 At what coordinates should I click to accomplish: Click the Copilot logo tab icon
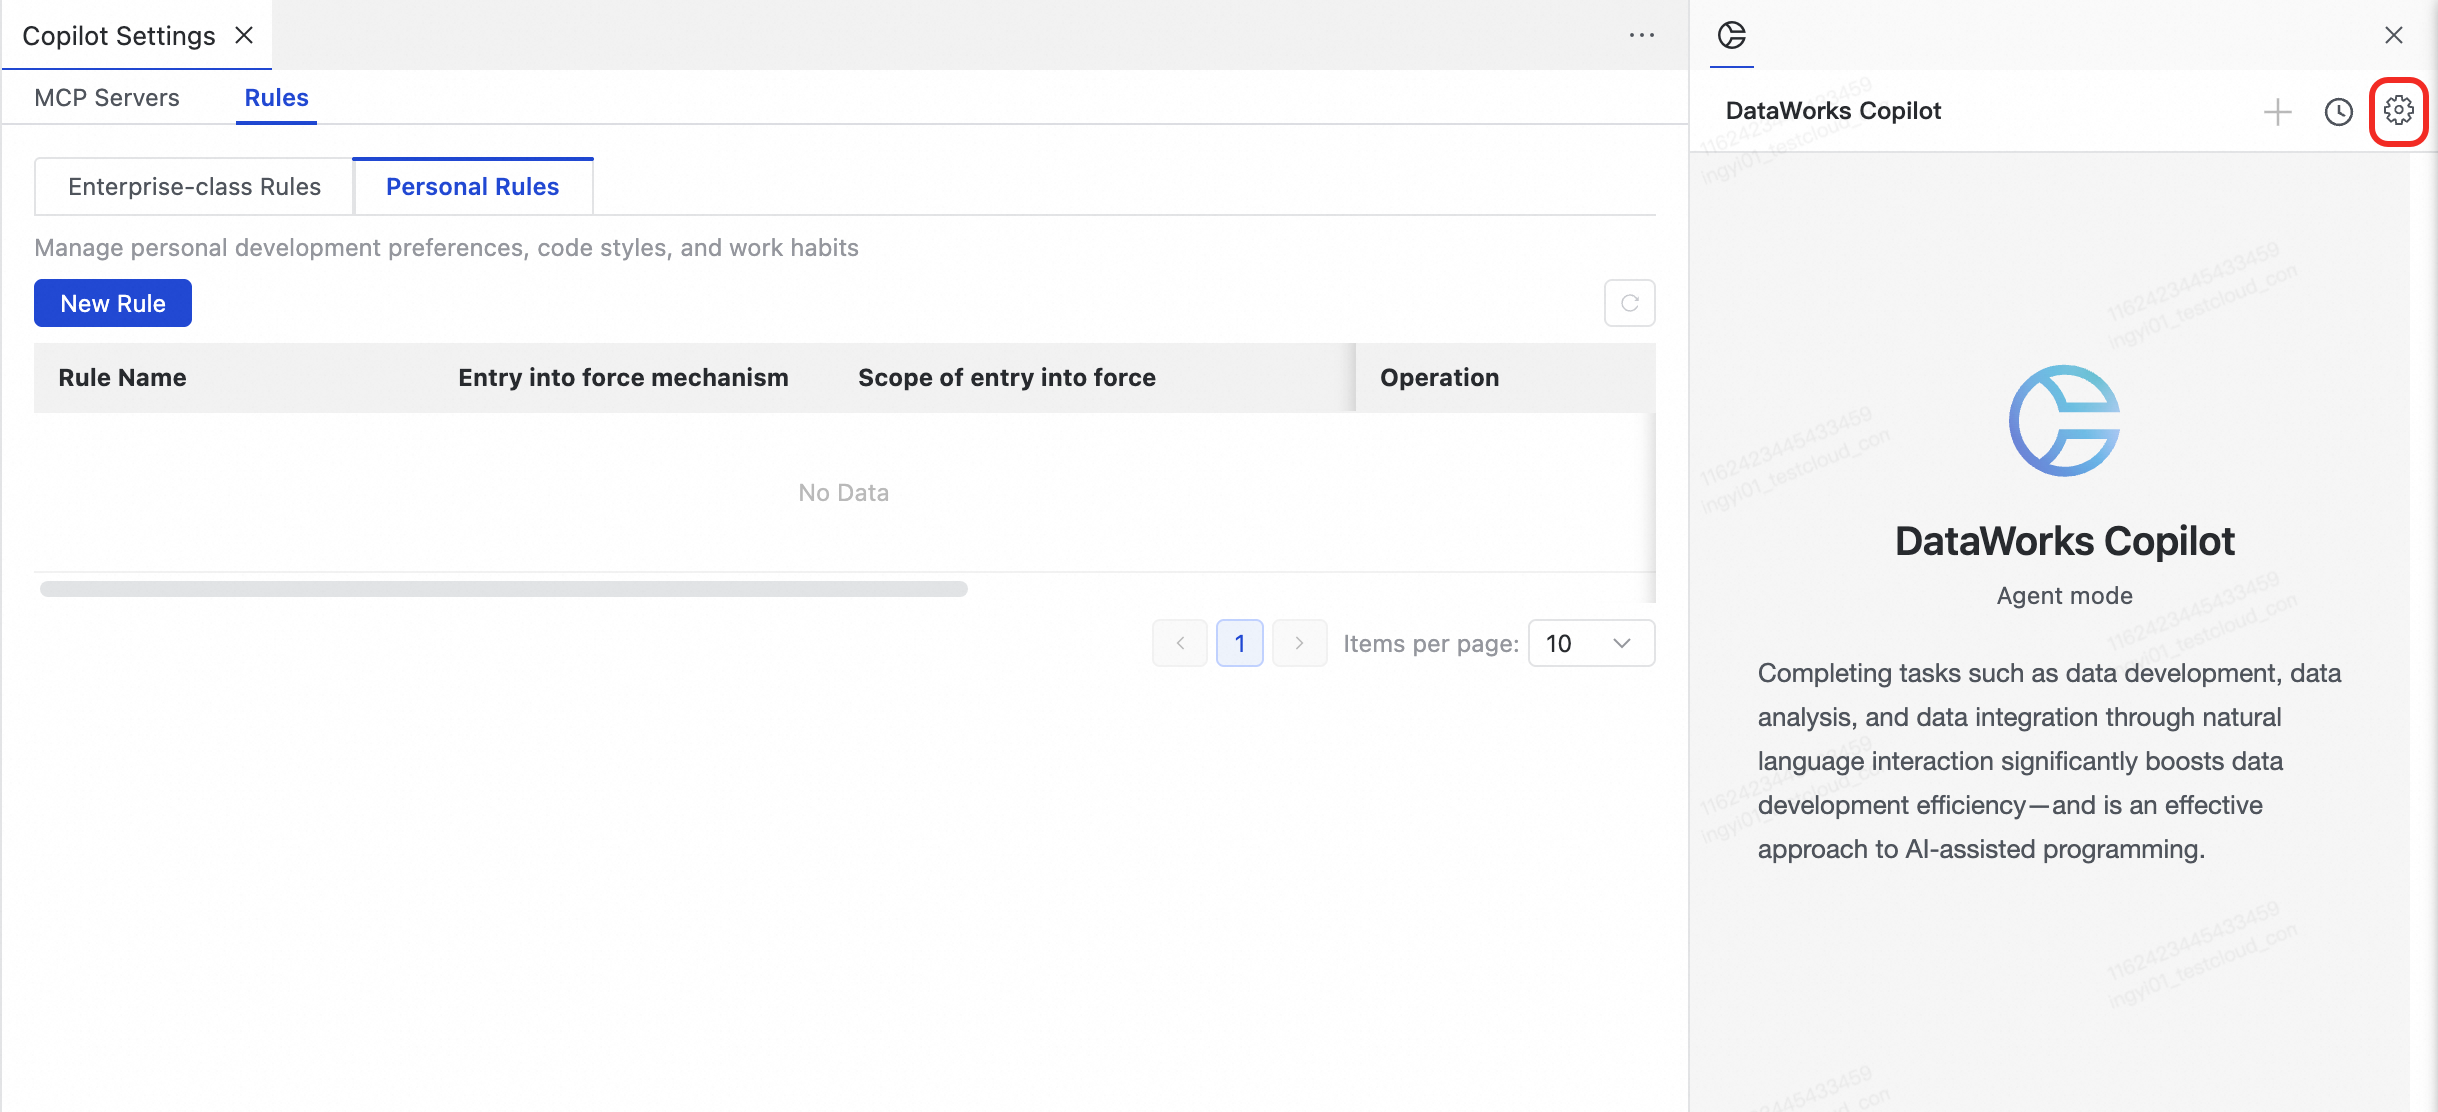[1731, 36]
